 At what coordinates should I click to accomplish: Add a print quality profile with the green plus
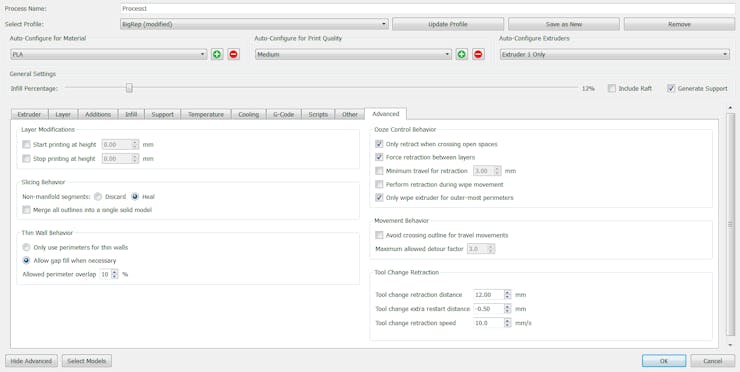point(462,54)
